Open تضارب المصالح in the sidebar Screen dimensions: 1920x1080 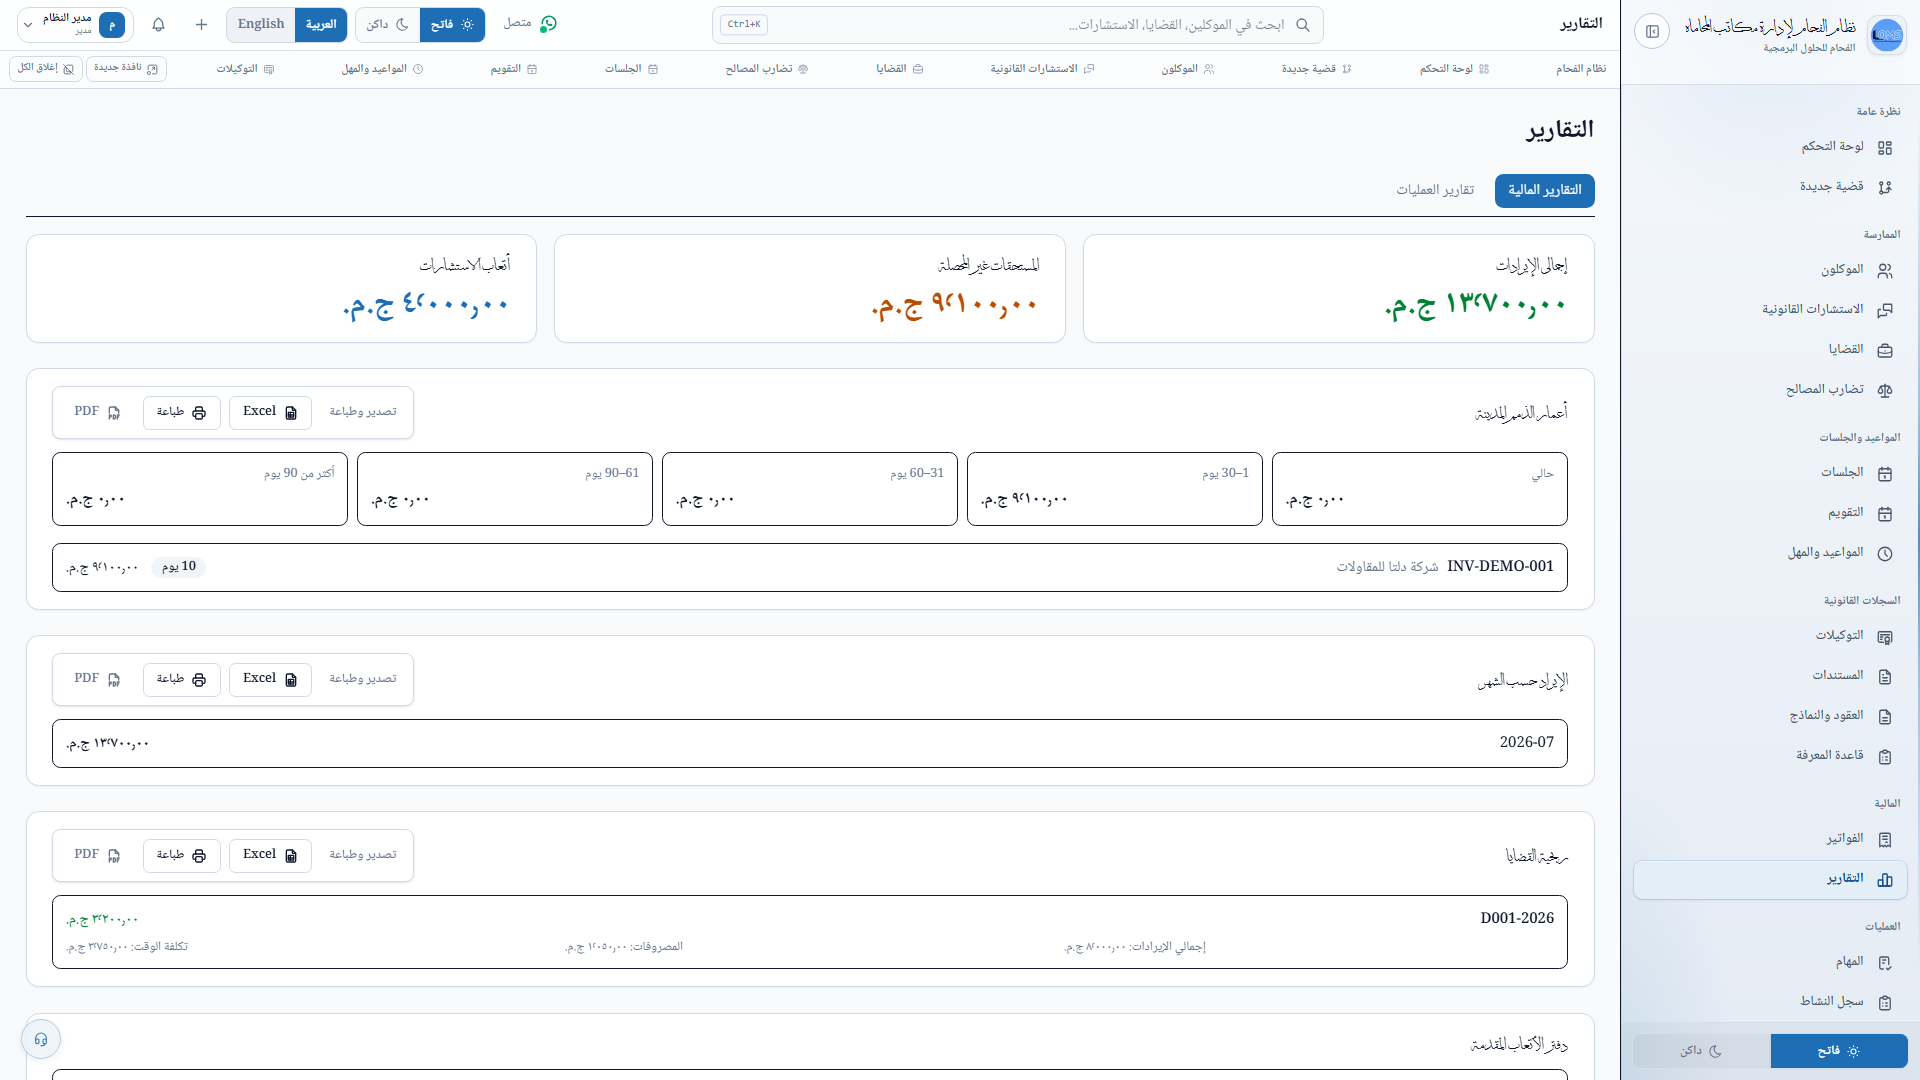coord(1770,390)
